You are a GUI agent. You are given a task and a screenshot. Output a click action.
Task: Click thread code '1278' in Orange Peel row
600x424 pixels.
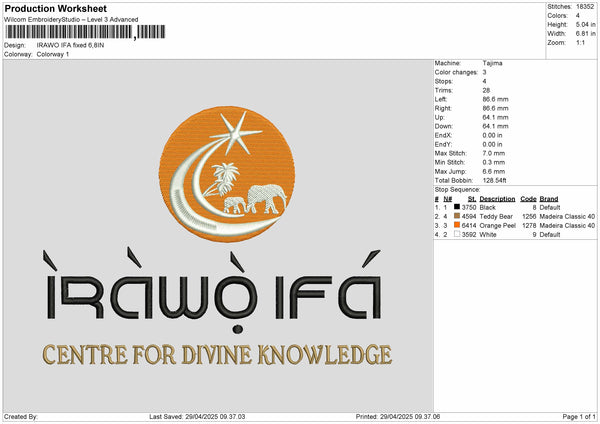click(x=529, y=226)
